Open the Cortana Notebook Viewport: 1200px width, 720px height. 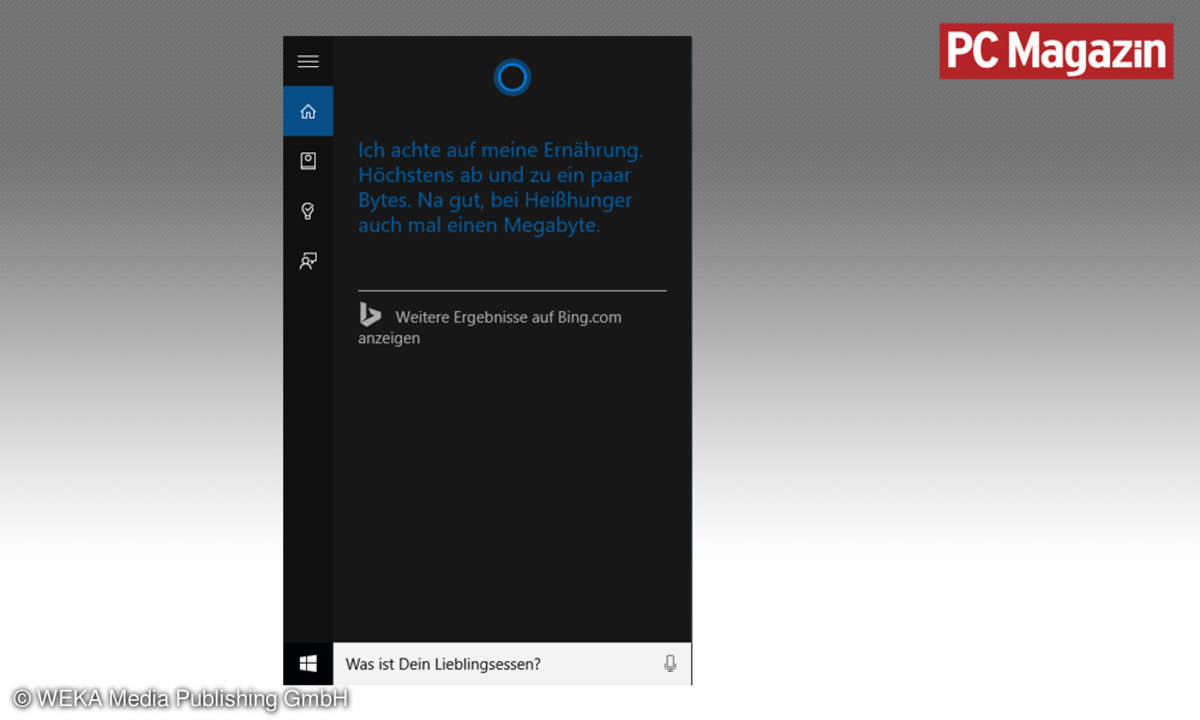point(308,161)
